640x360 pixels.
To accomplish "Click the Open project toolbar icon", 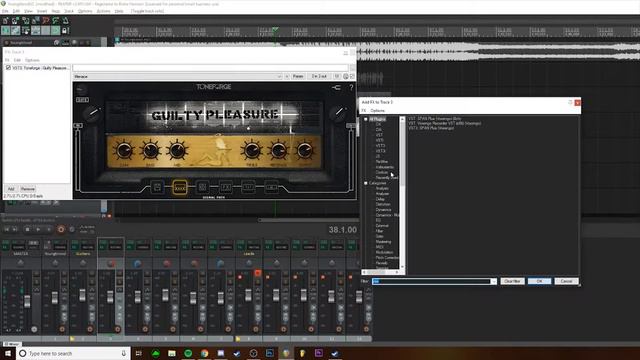I will click(x=16, y=20).
